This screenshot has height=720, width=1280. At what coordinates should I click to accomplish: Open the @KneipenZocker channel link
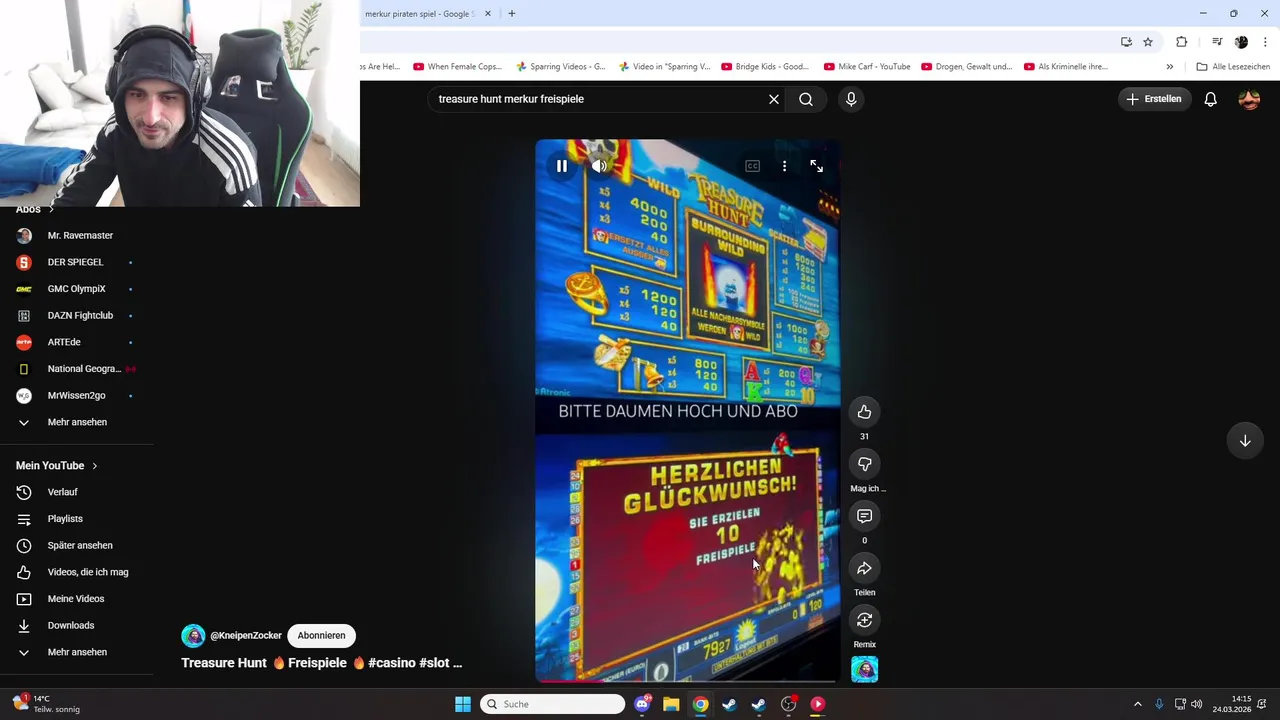point(246,635)
